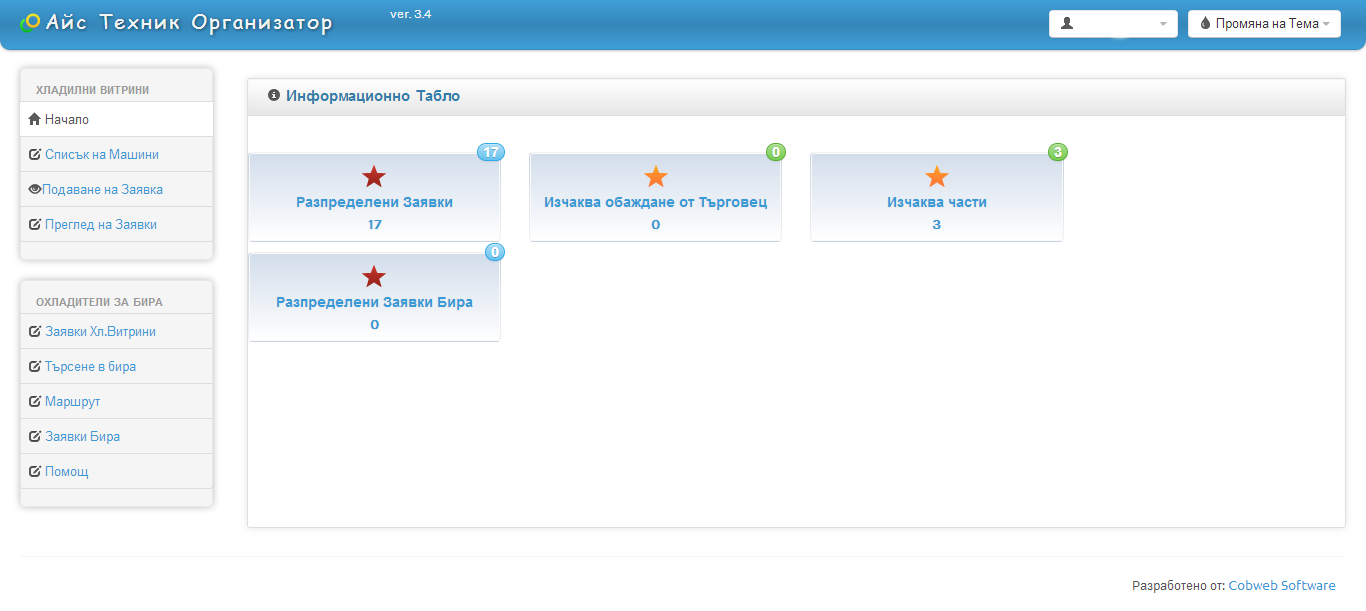Open Маршрут menu item
The width and height of the screenshot is (1366, 611).
click(x=116, y=402)
